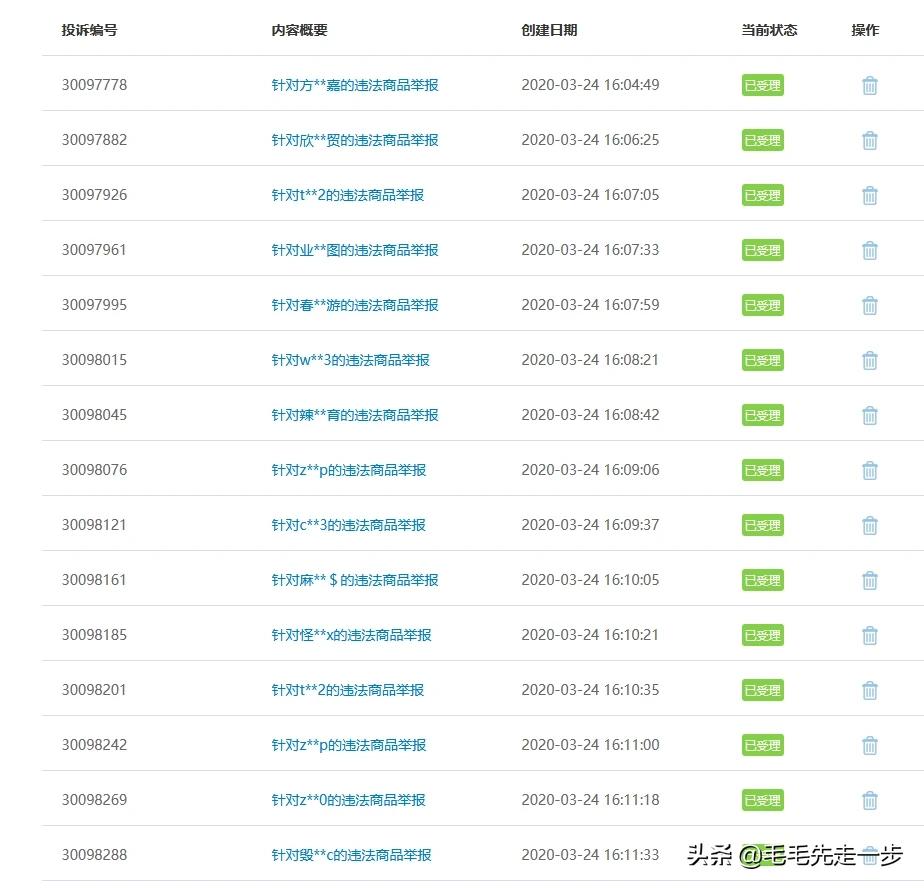Screen dimensions: 924x888
Task: Delete complaint 30098015 using trash icon
Action: pos(869,360)
